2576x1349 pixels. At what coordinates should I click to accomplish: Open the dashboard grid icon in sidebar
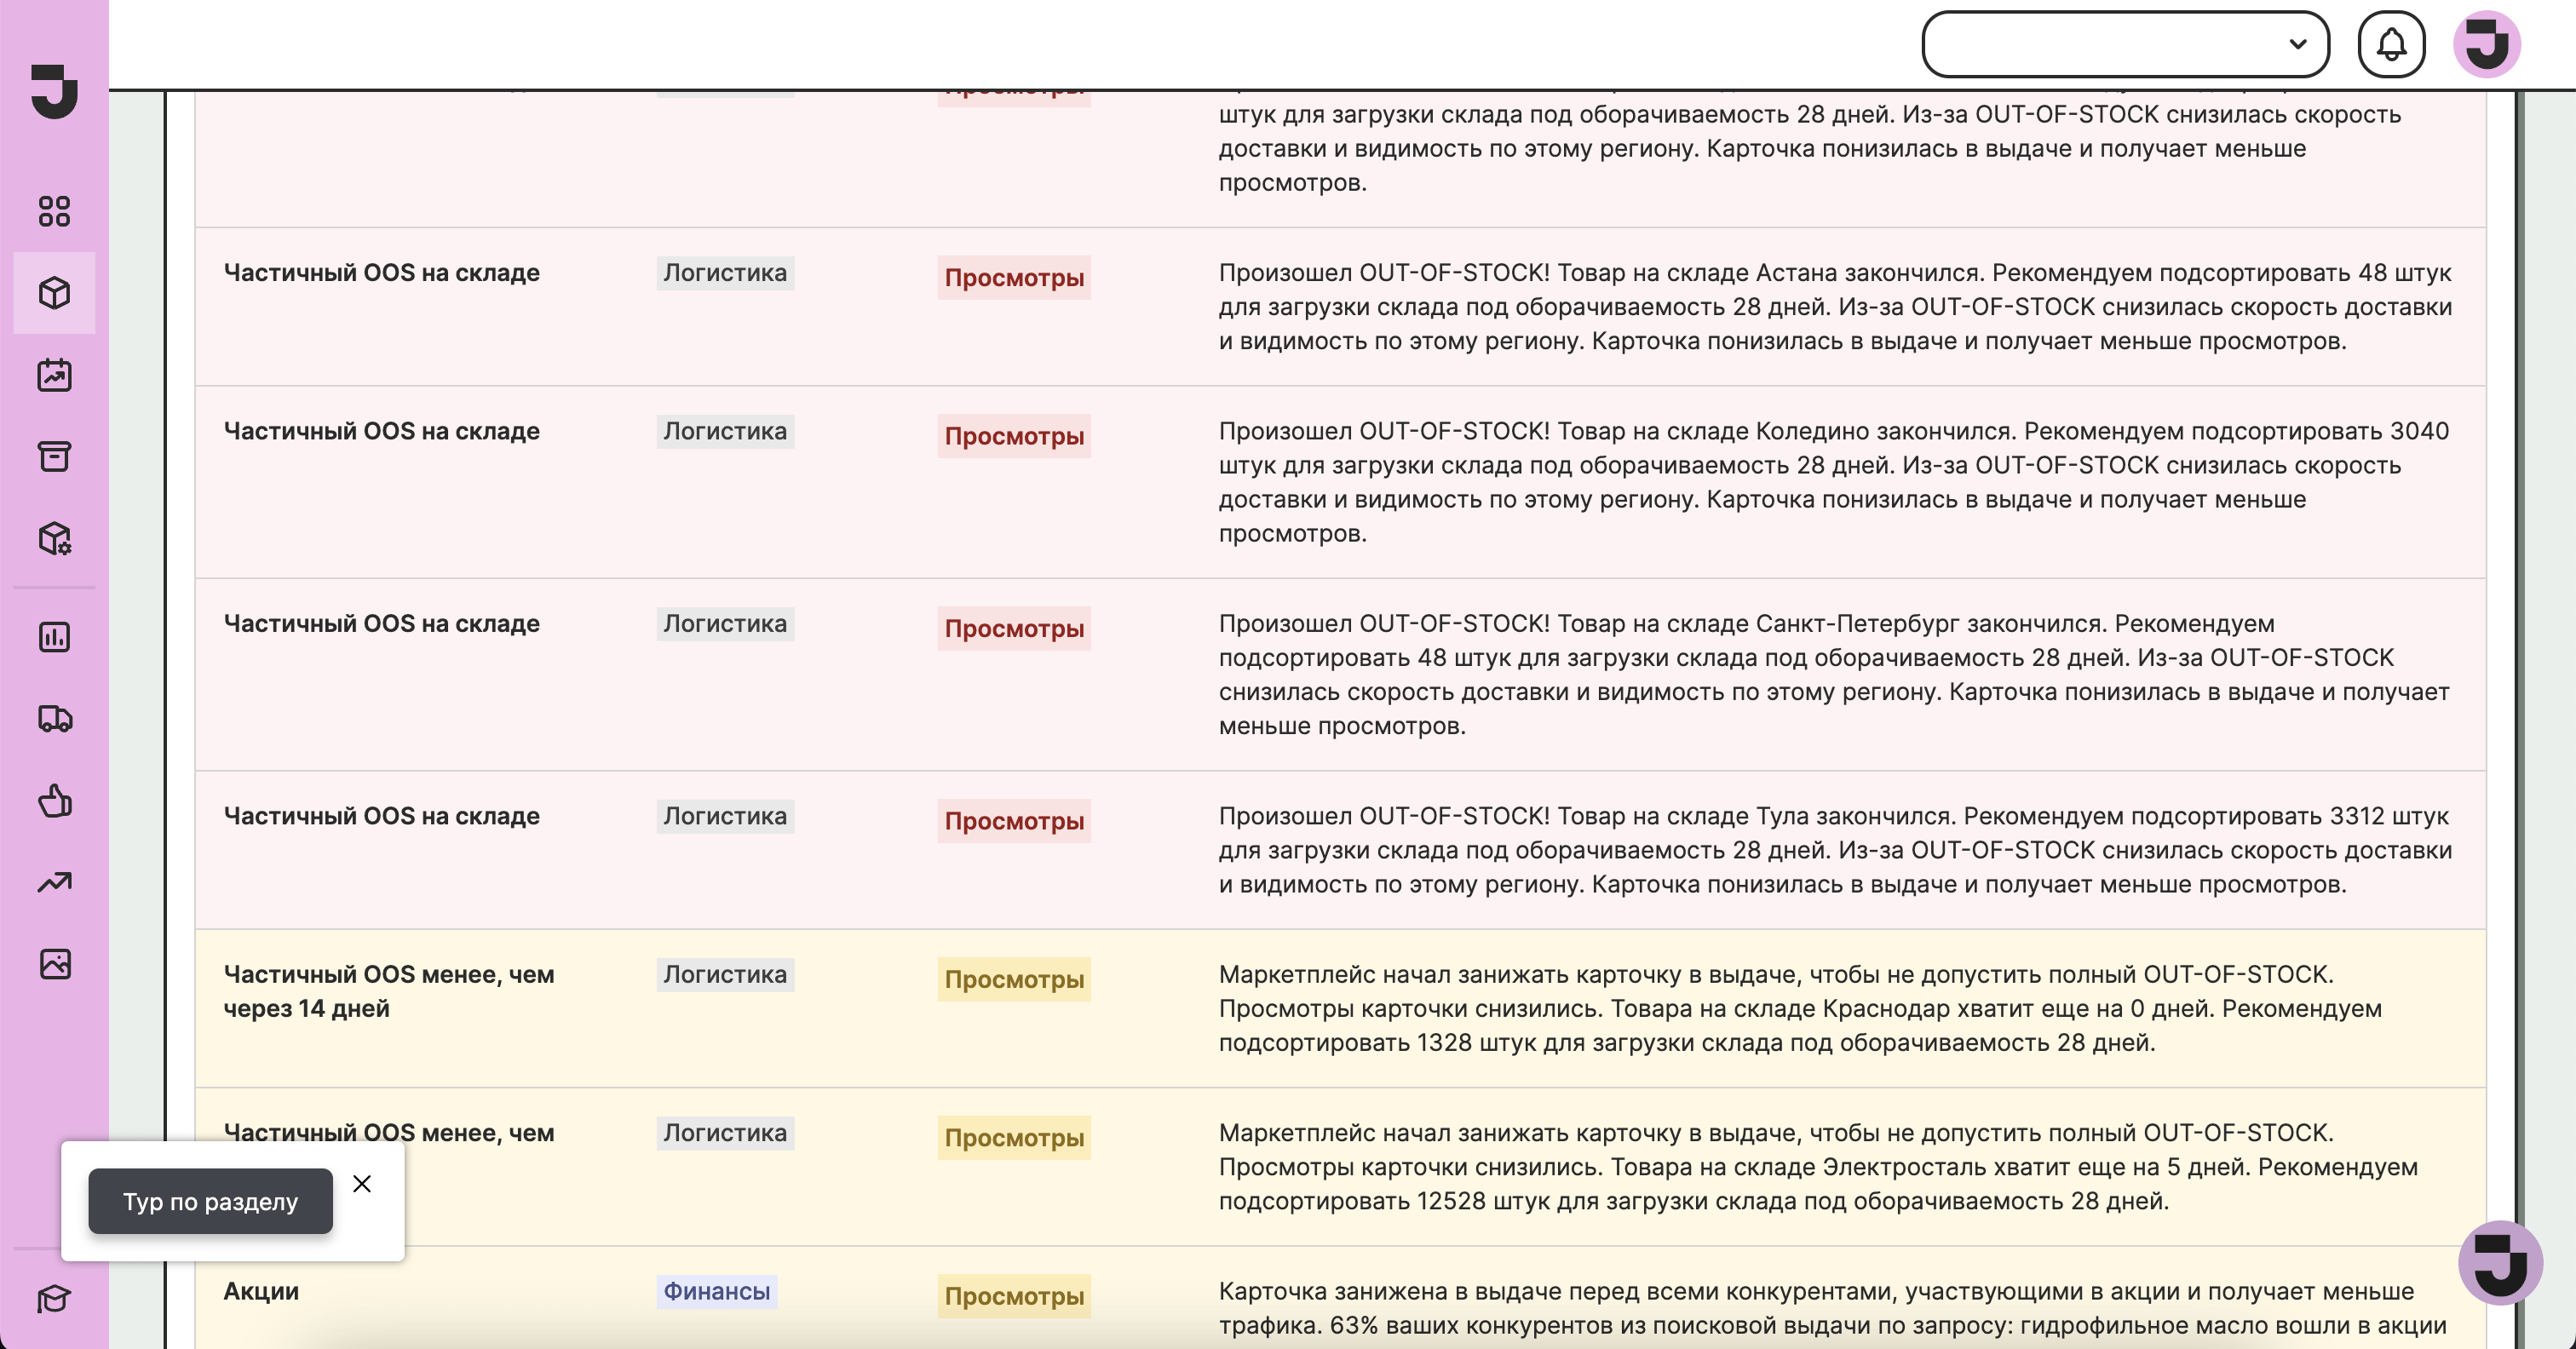[x=54, y=211]
